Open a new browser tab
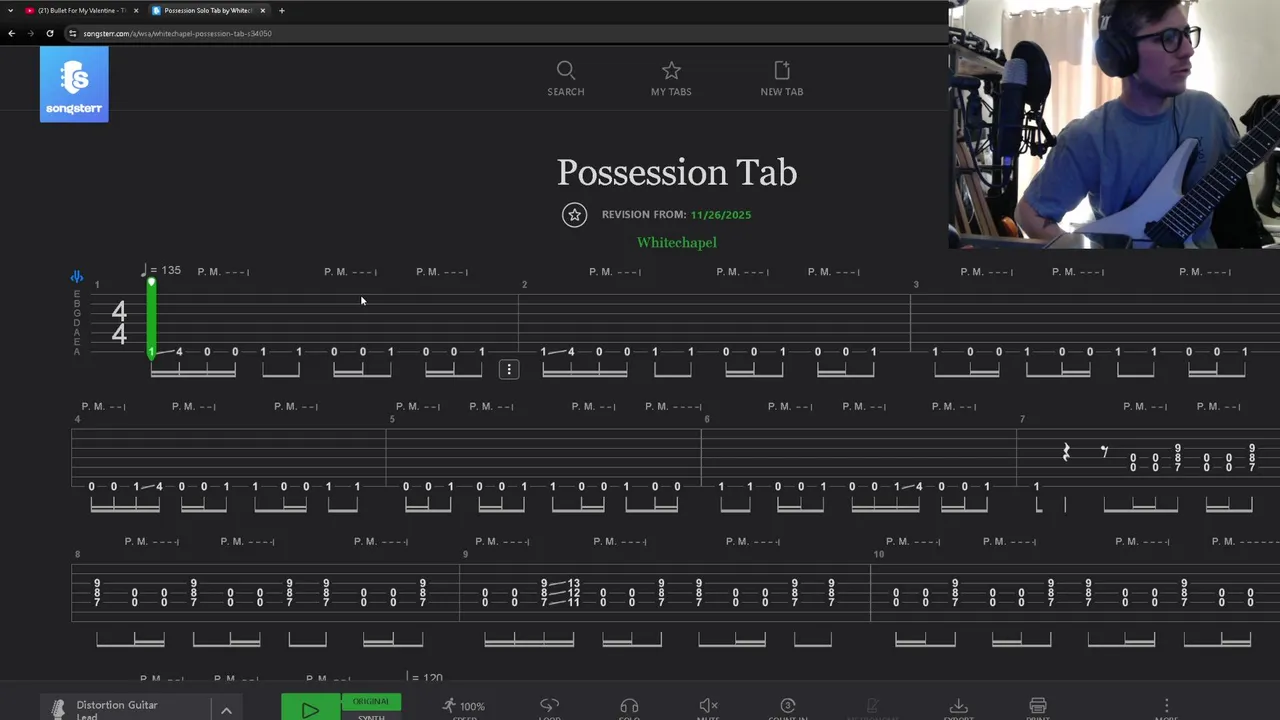Screen dimensions: 1280x720 [x=282, y=10]
